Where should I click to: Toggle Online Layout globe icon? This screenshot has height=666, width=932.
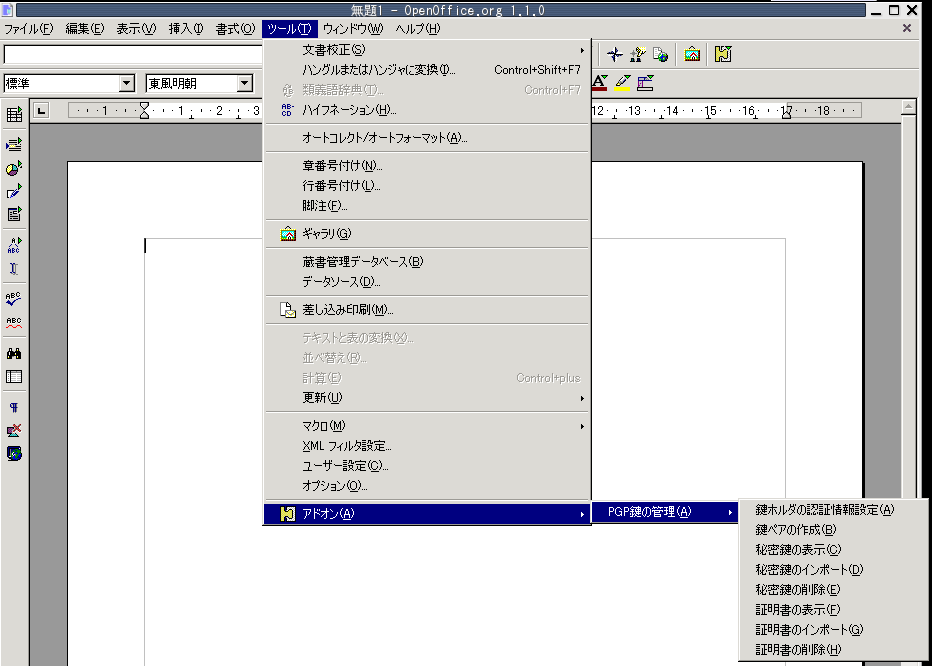(14, 454)
